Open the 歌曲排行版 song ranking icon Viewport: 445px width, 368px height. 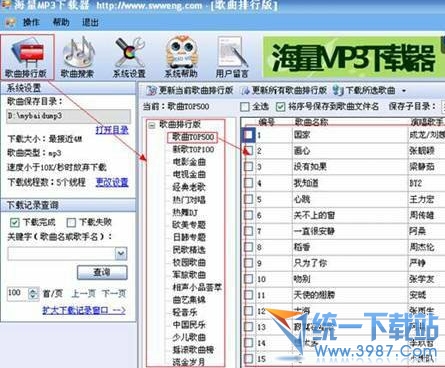click(27, 57)
